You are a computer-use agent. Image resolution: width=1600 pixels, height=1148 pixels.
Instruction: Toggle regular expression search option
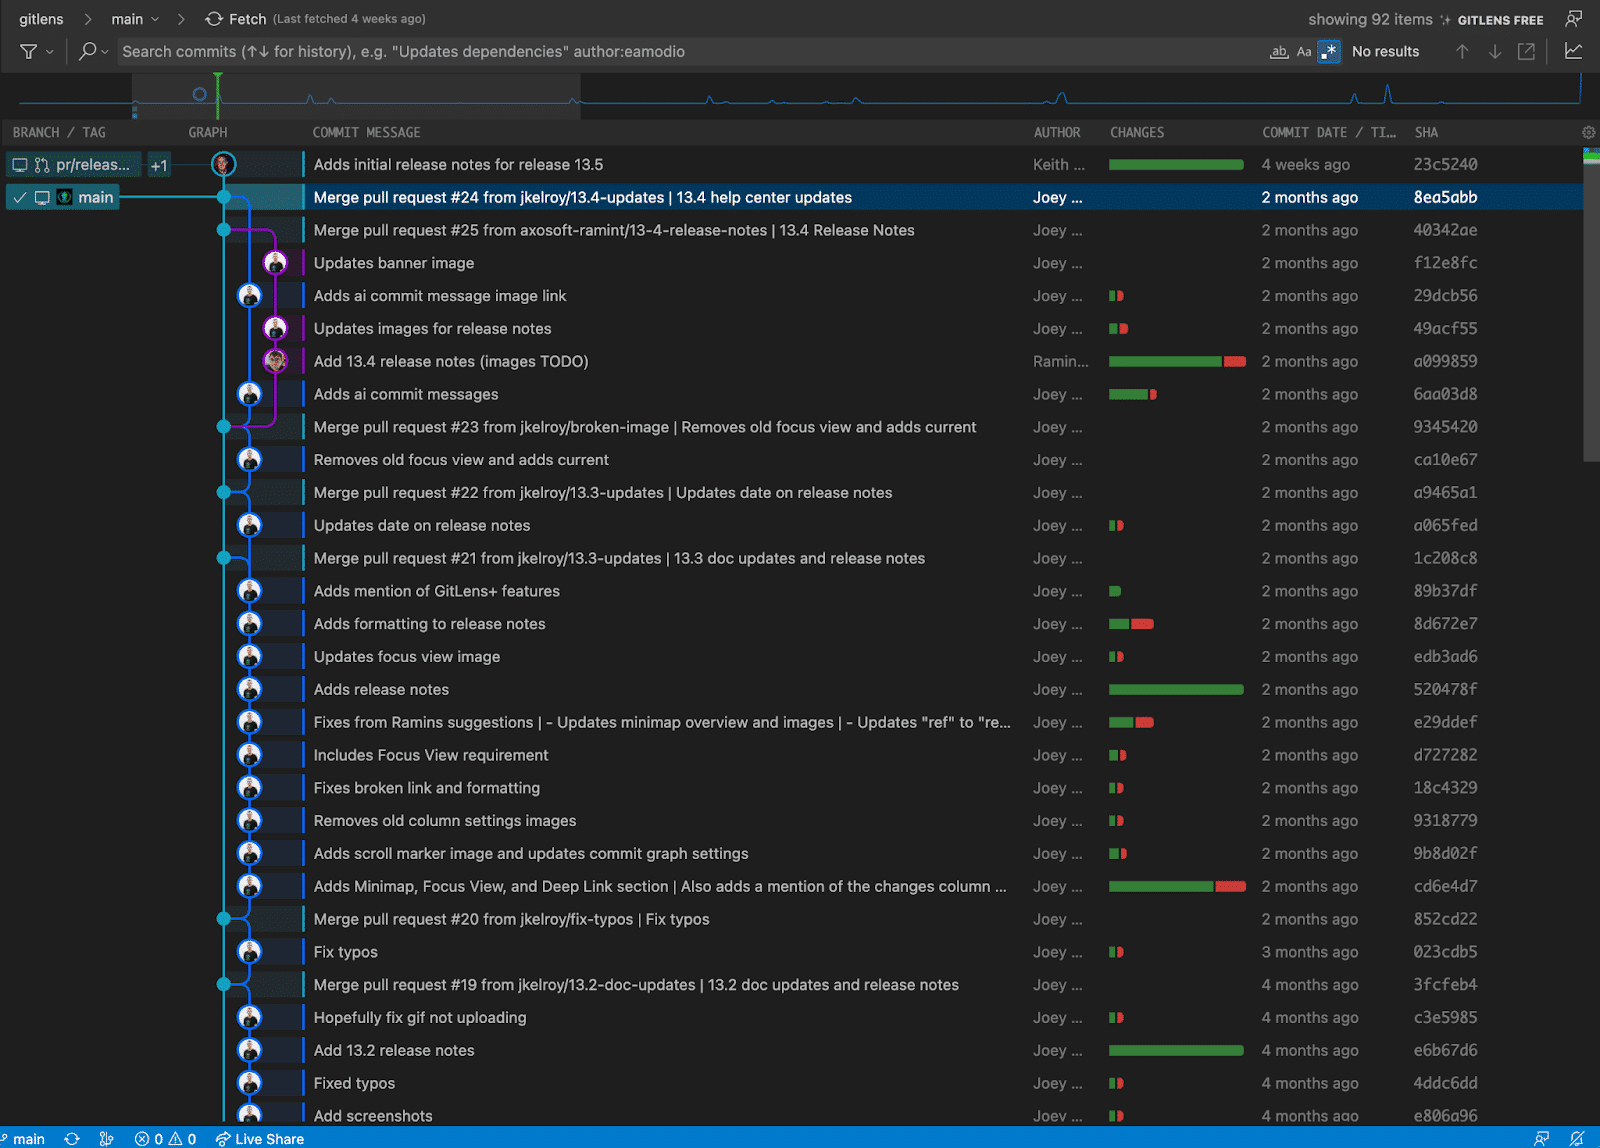pyautogui.click(x=1329, y=51)
